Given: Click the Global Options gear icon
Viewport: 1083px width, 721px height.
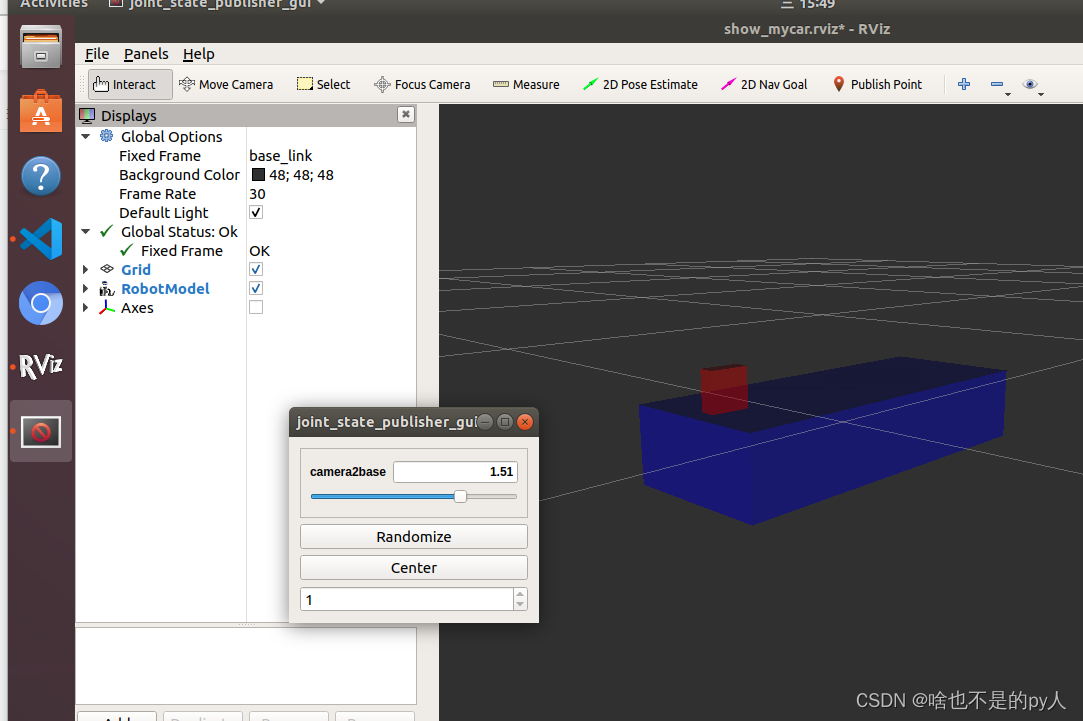Looking at the screenshot, I should click(x=106, y=136).
